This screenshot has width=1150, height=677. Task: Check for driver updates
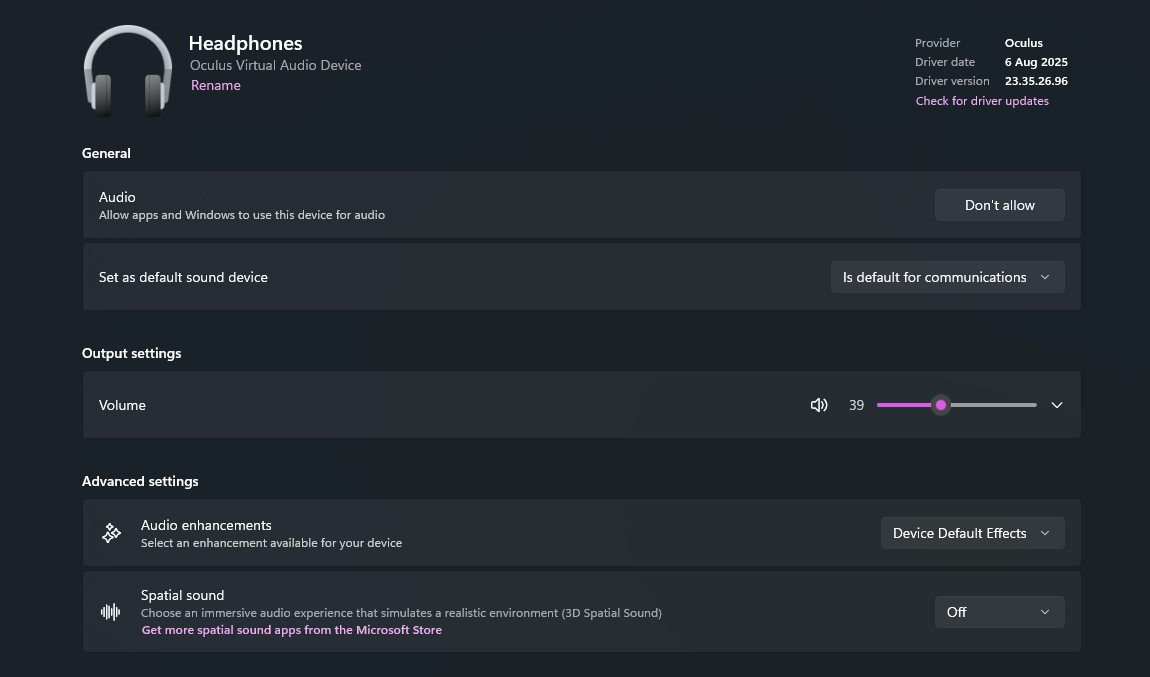(982, 101)
